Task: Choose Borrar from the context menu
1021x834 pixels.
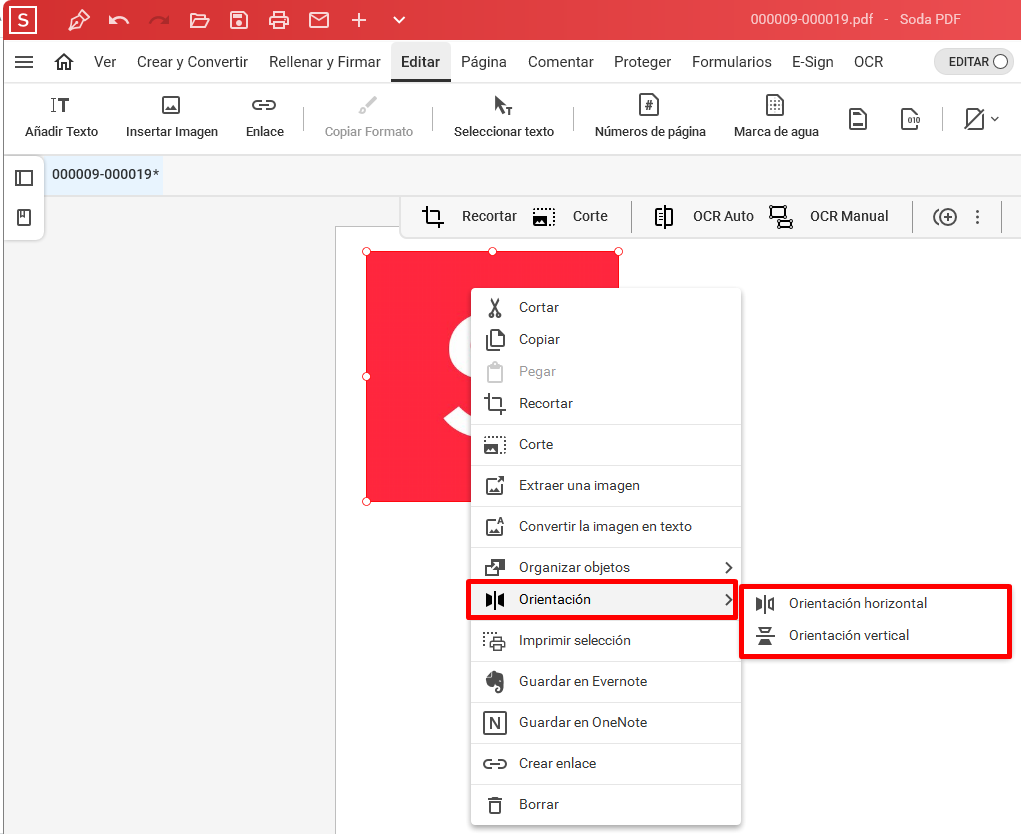Action: (x=606, y=804)
